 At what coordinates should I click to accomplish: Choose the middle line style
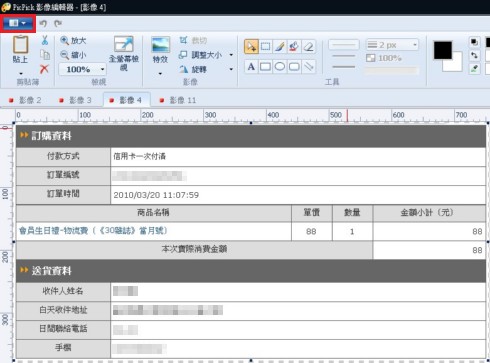tap(344, 56)
